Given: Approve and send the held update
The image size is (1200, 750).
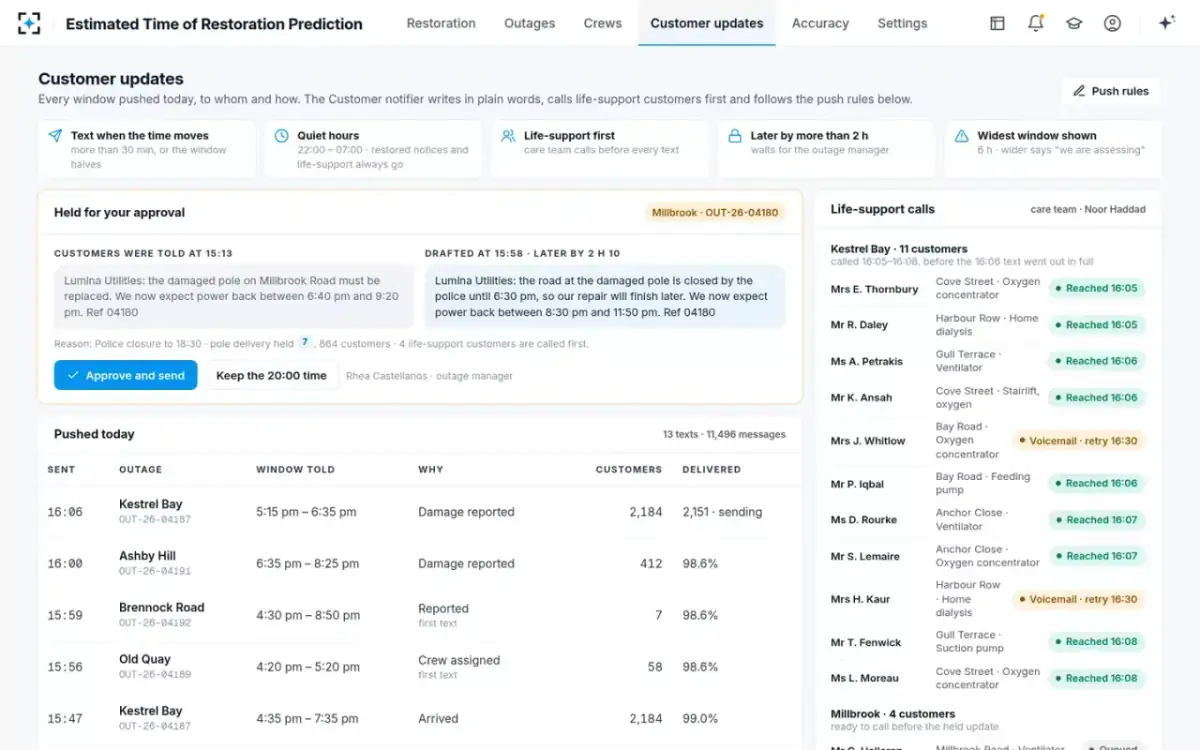Looking at the screenshot, I should coord(125,376).
